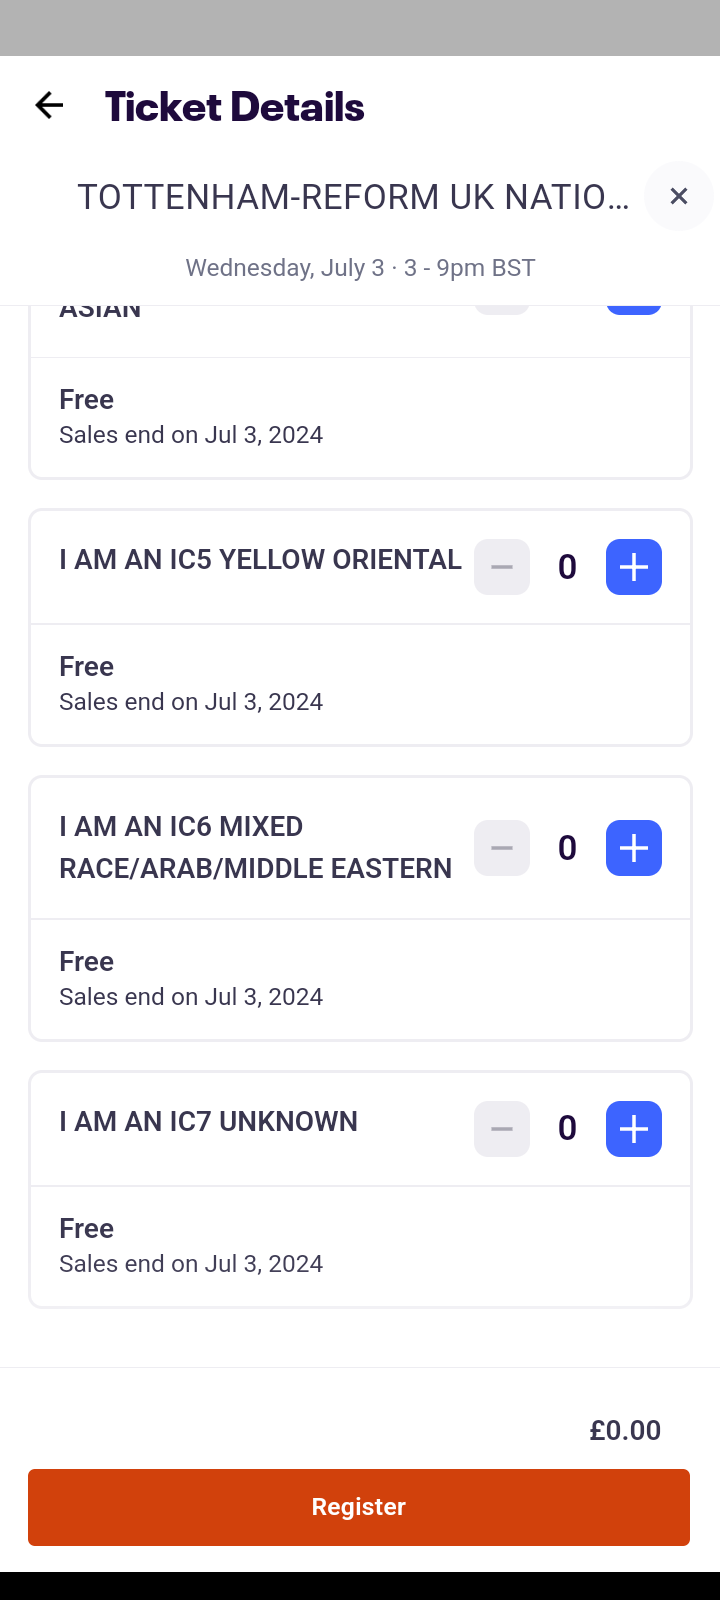
Task: Tap the IC7 ticket quantity number
Action: click(x=567, y=1128)
